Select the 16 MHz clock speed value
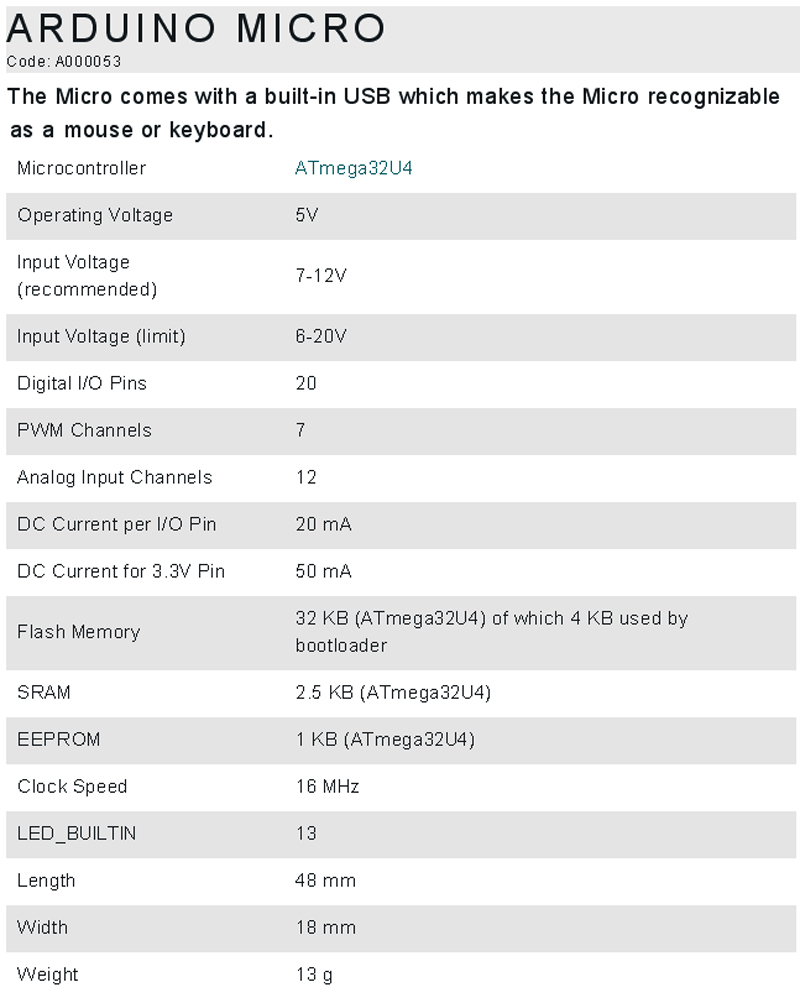 (327, 786)
